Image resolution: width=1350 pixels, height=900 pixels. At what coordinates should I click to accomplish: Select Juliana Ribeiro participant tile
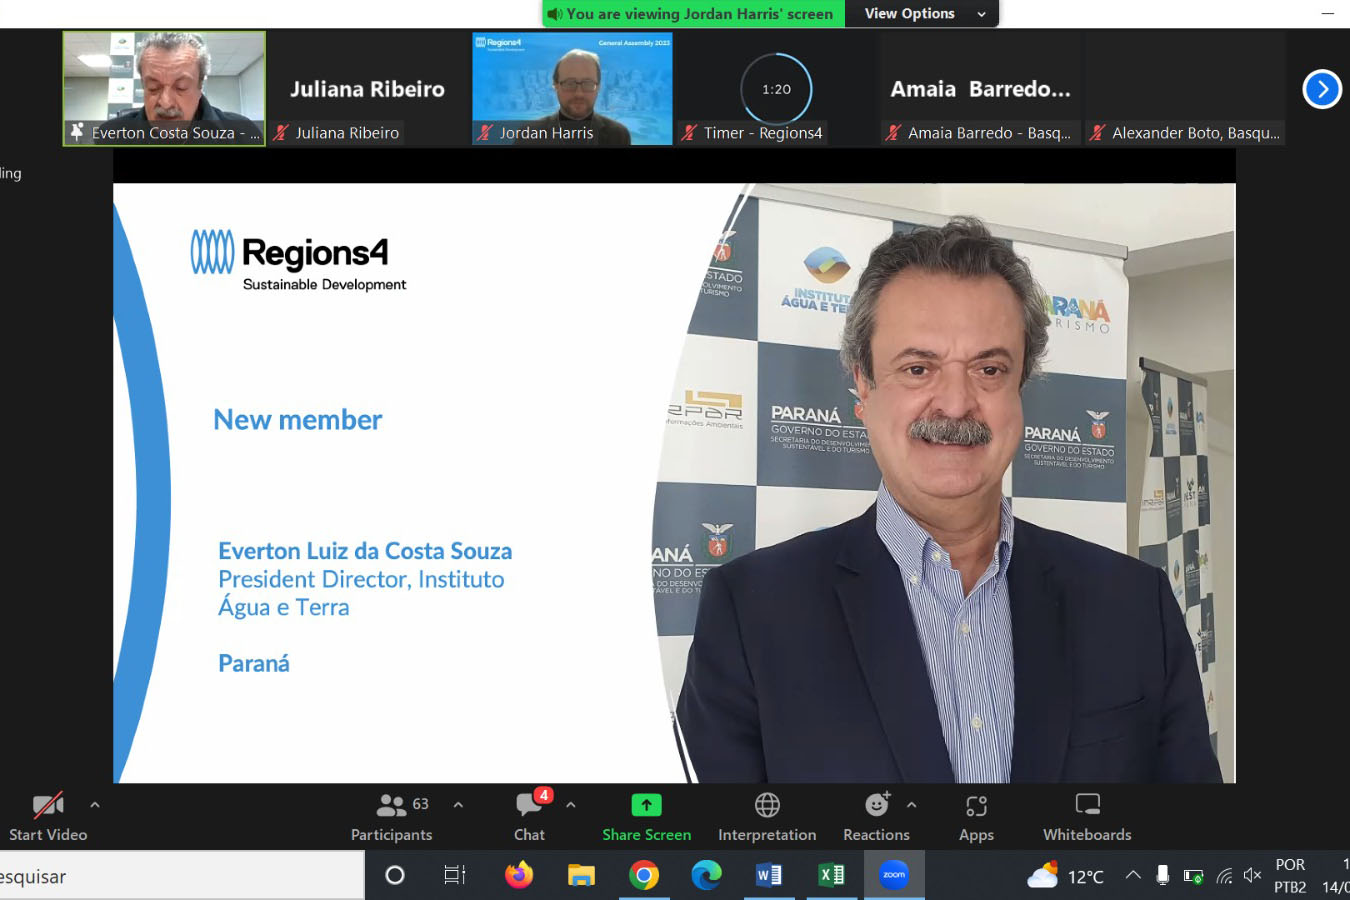(x=367, y=88)
